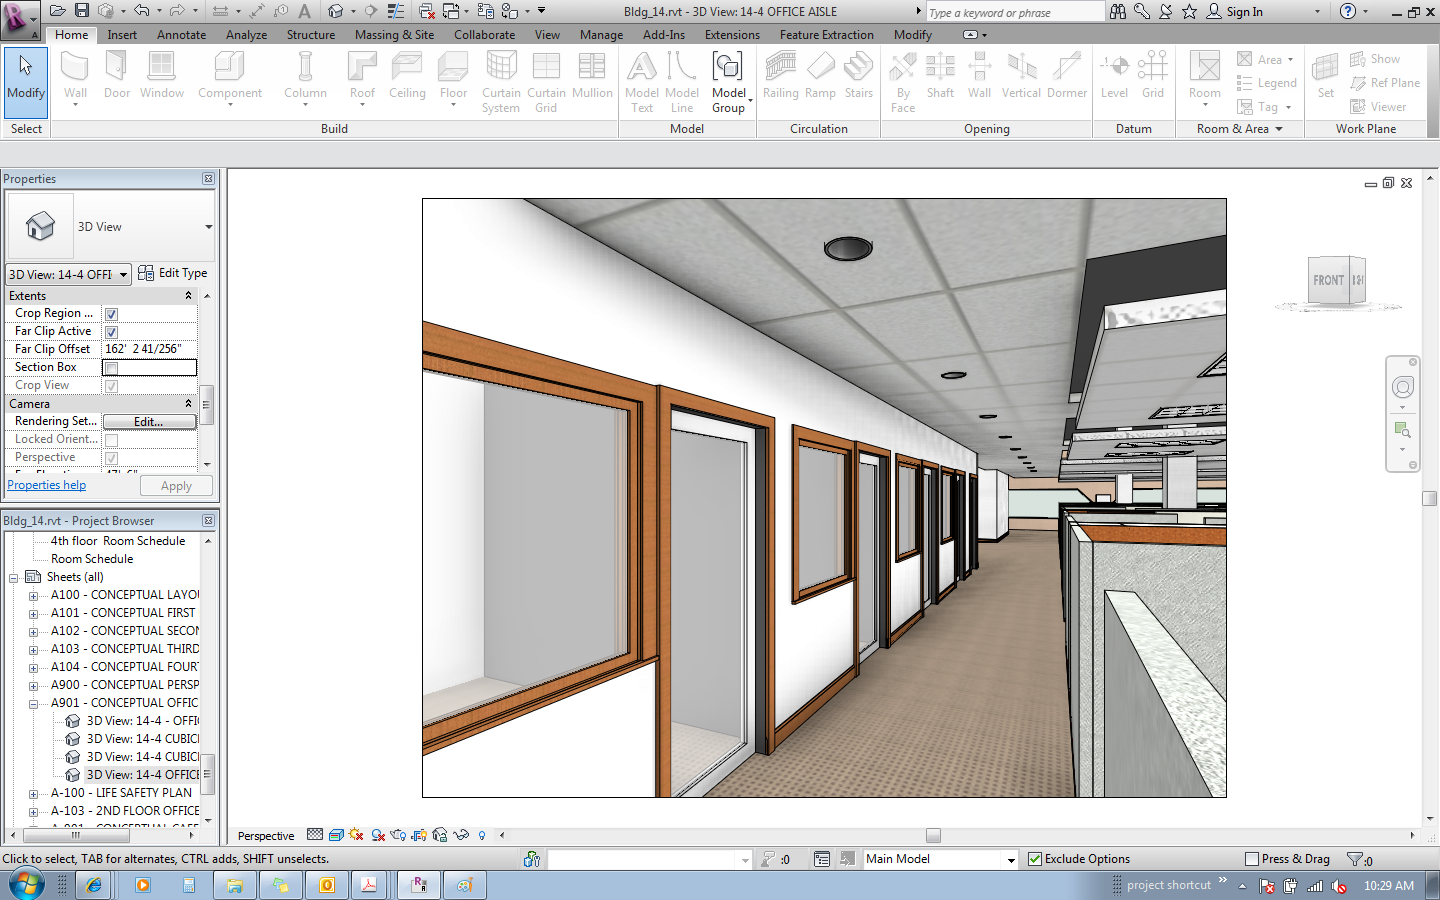Click the FRONT face of the ViewCube
Viewport: 1440px width, 900px height.
point(1328,281)
